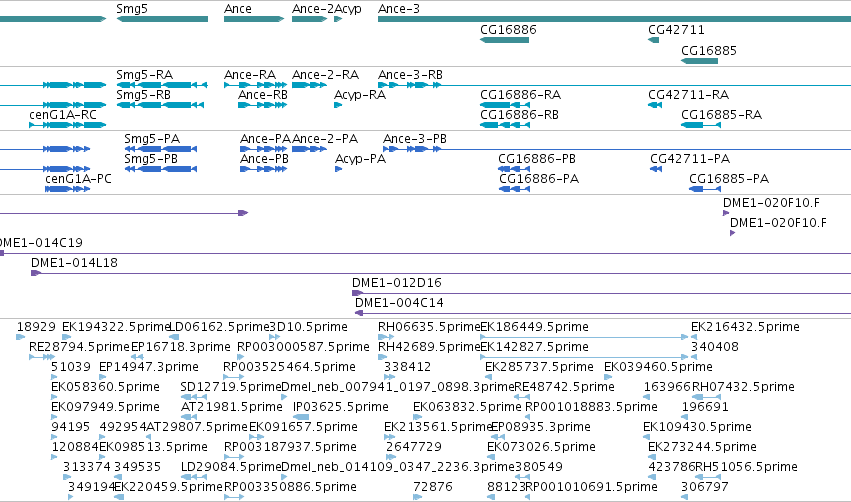Select EST EK109430.5prime

pyautogui.click(x=697, y=427)
